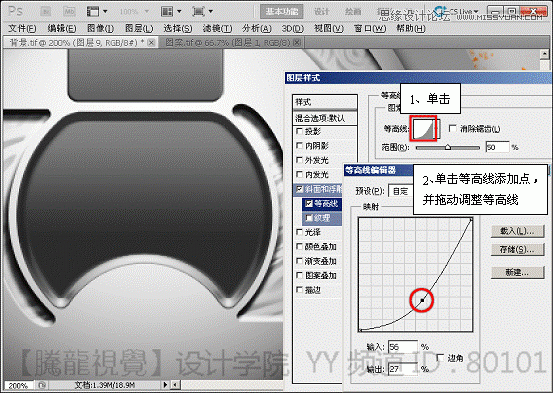Enable the 颜色叠加 checkbox
Viewport: 553px width, 393px height.
(299, 246)
